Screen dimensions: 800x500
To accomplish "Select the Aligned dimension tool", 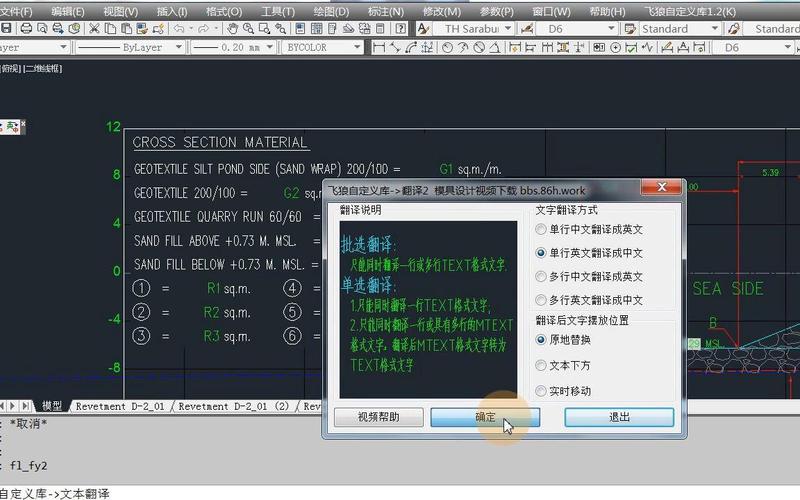I will coord(395,47).
